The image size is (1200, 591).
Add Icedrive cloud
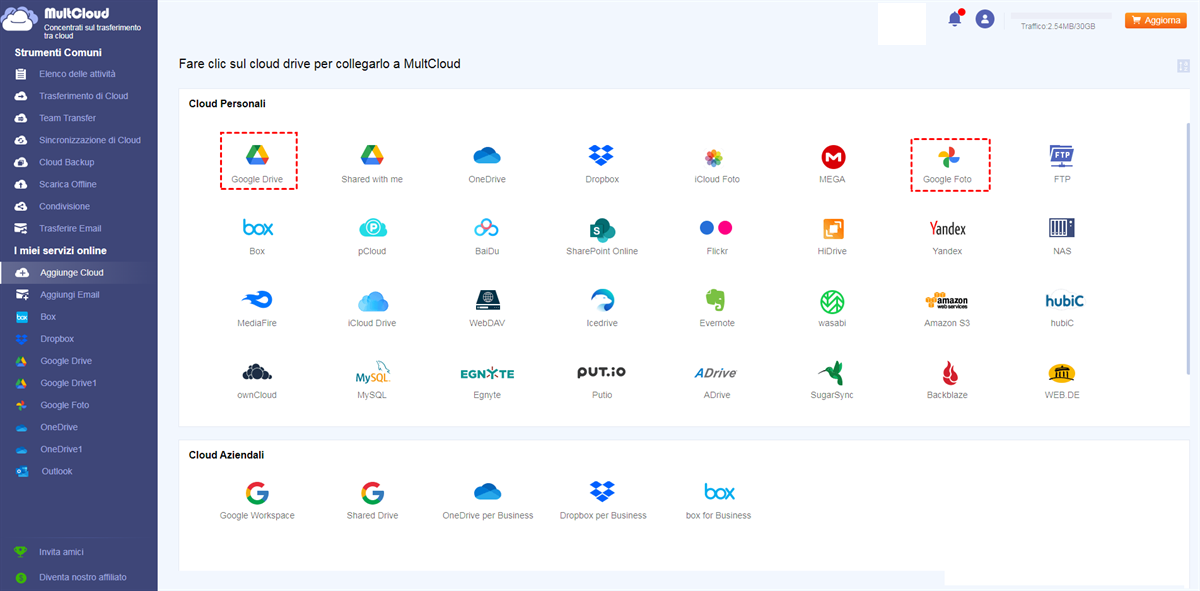(x=602, y=300)
